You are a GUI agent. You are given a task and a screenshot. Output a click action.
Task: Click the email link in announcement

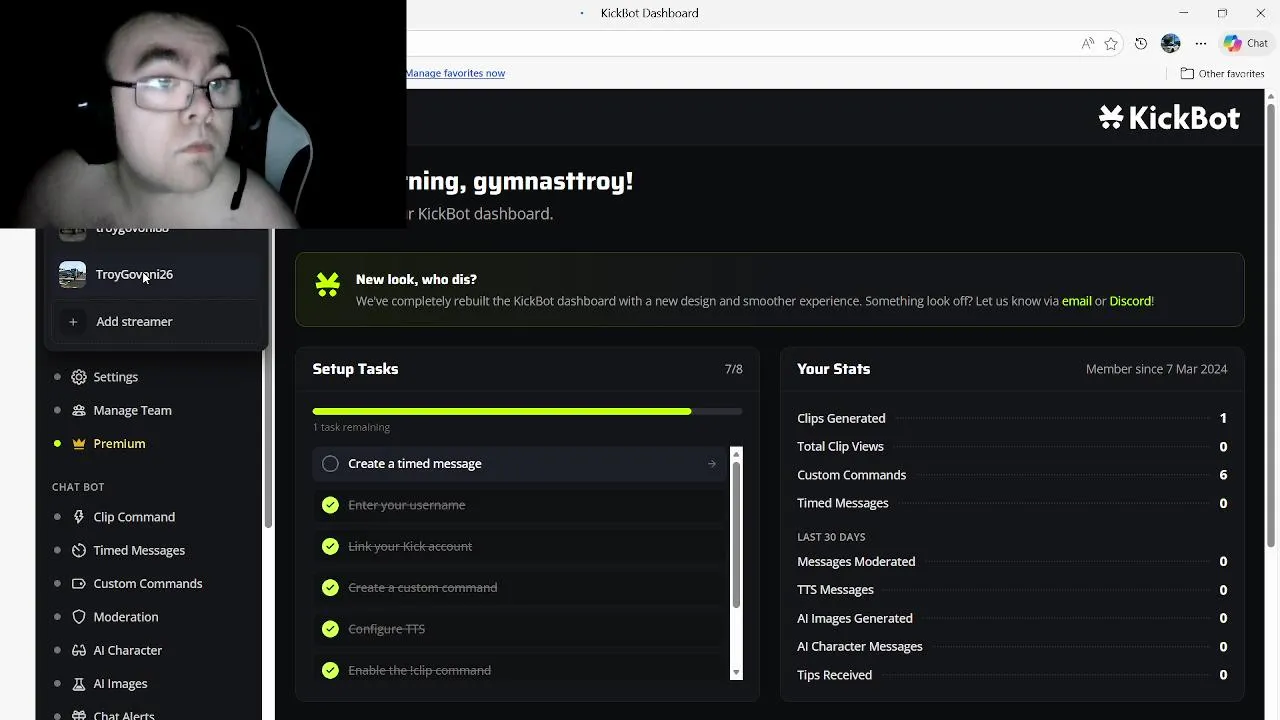click(1076, 301)
